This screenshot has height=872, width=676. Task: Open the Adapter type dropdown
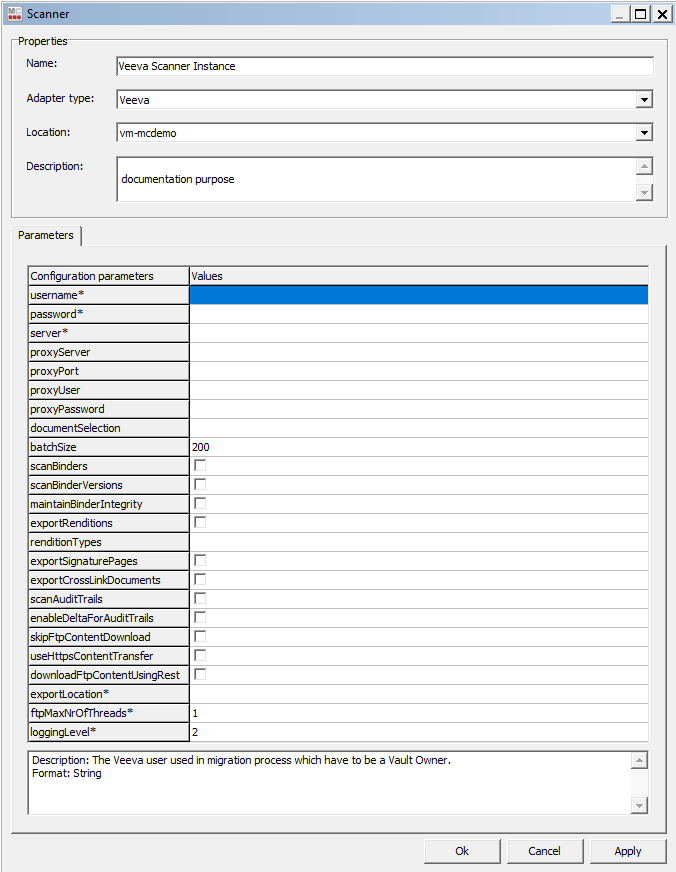645,99
